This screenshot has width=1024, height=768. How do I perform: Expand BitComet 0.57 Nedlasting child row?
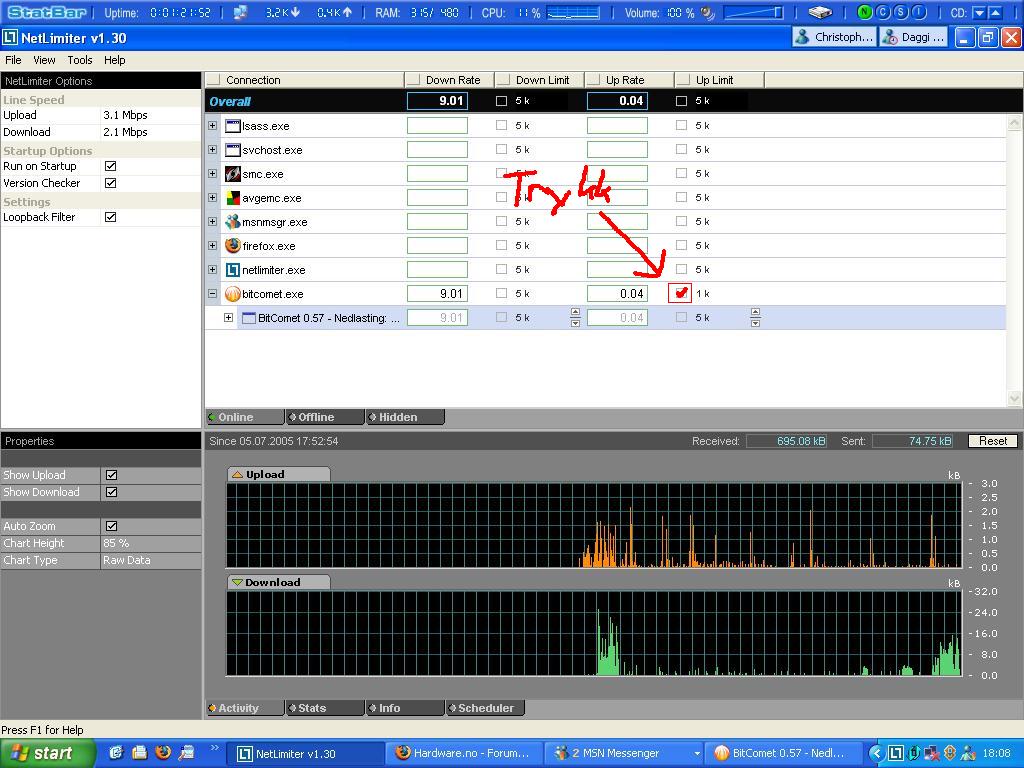228,317
